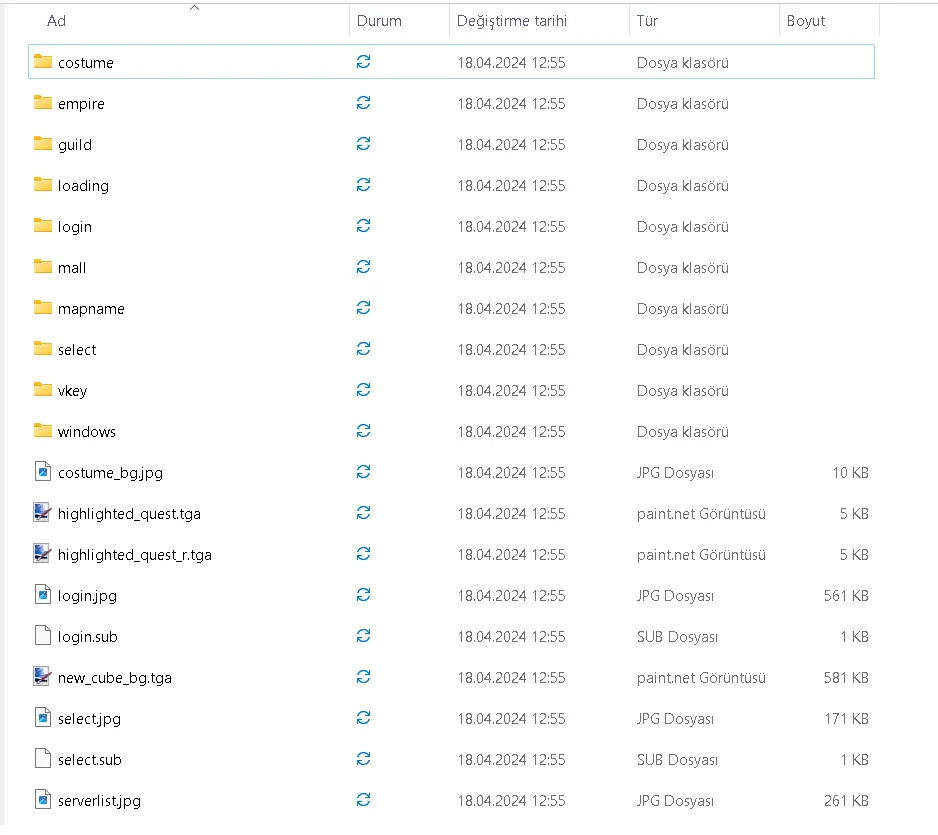938x835 pixels.
Task: Select the select.jpg file entry
Action: [451, 718]
